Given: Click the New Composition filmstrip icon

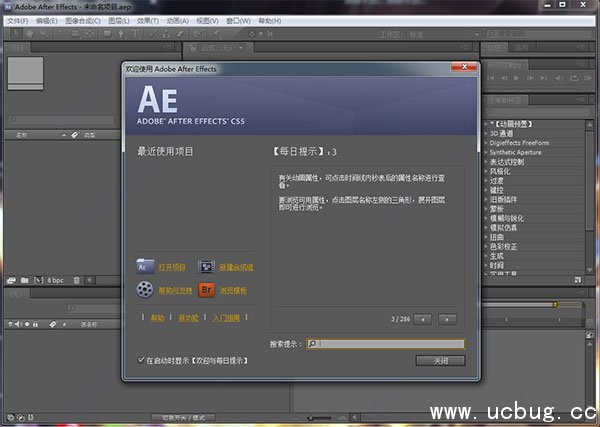Looking at the screenshot, I should pos(206,267).
